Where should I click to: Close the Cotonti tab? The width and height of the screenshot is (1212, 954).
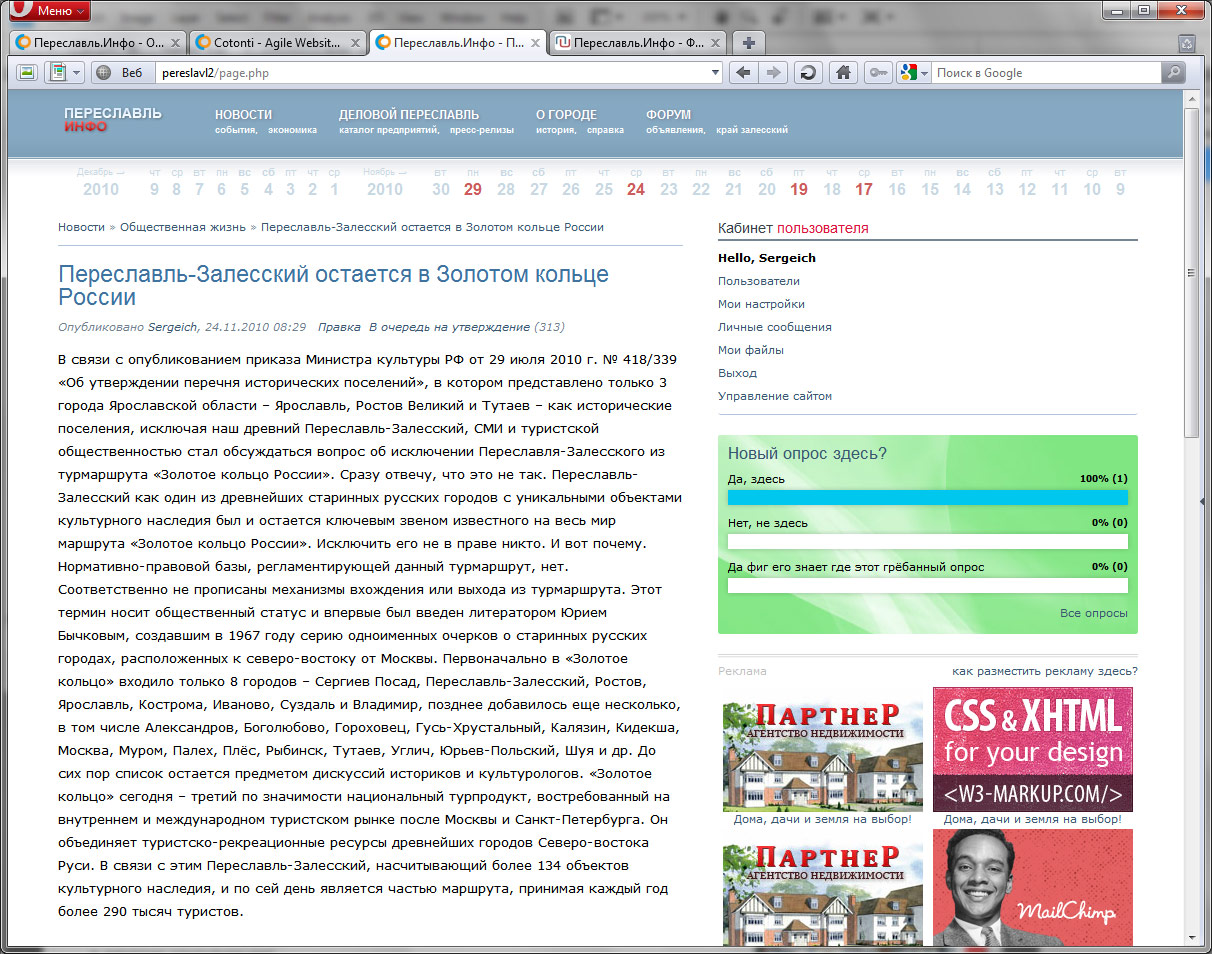click(355, 43)
